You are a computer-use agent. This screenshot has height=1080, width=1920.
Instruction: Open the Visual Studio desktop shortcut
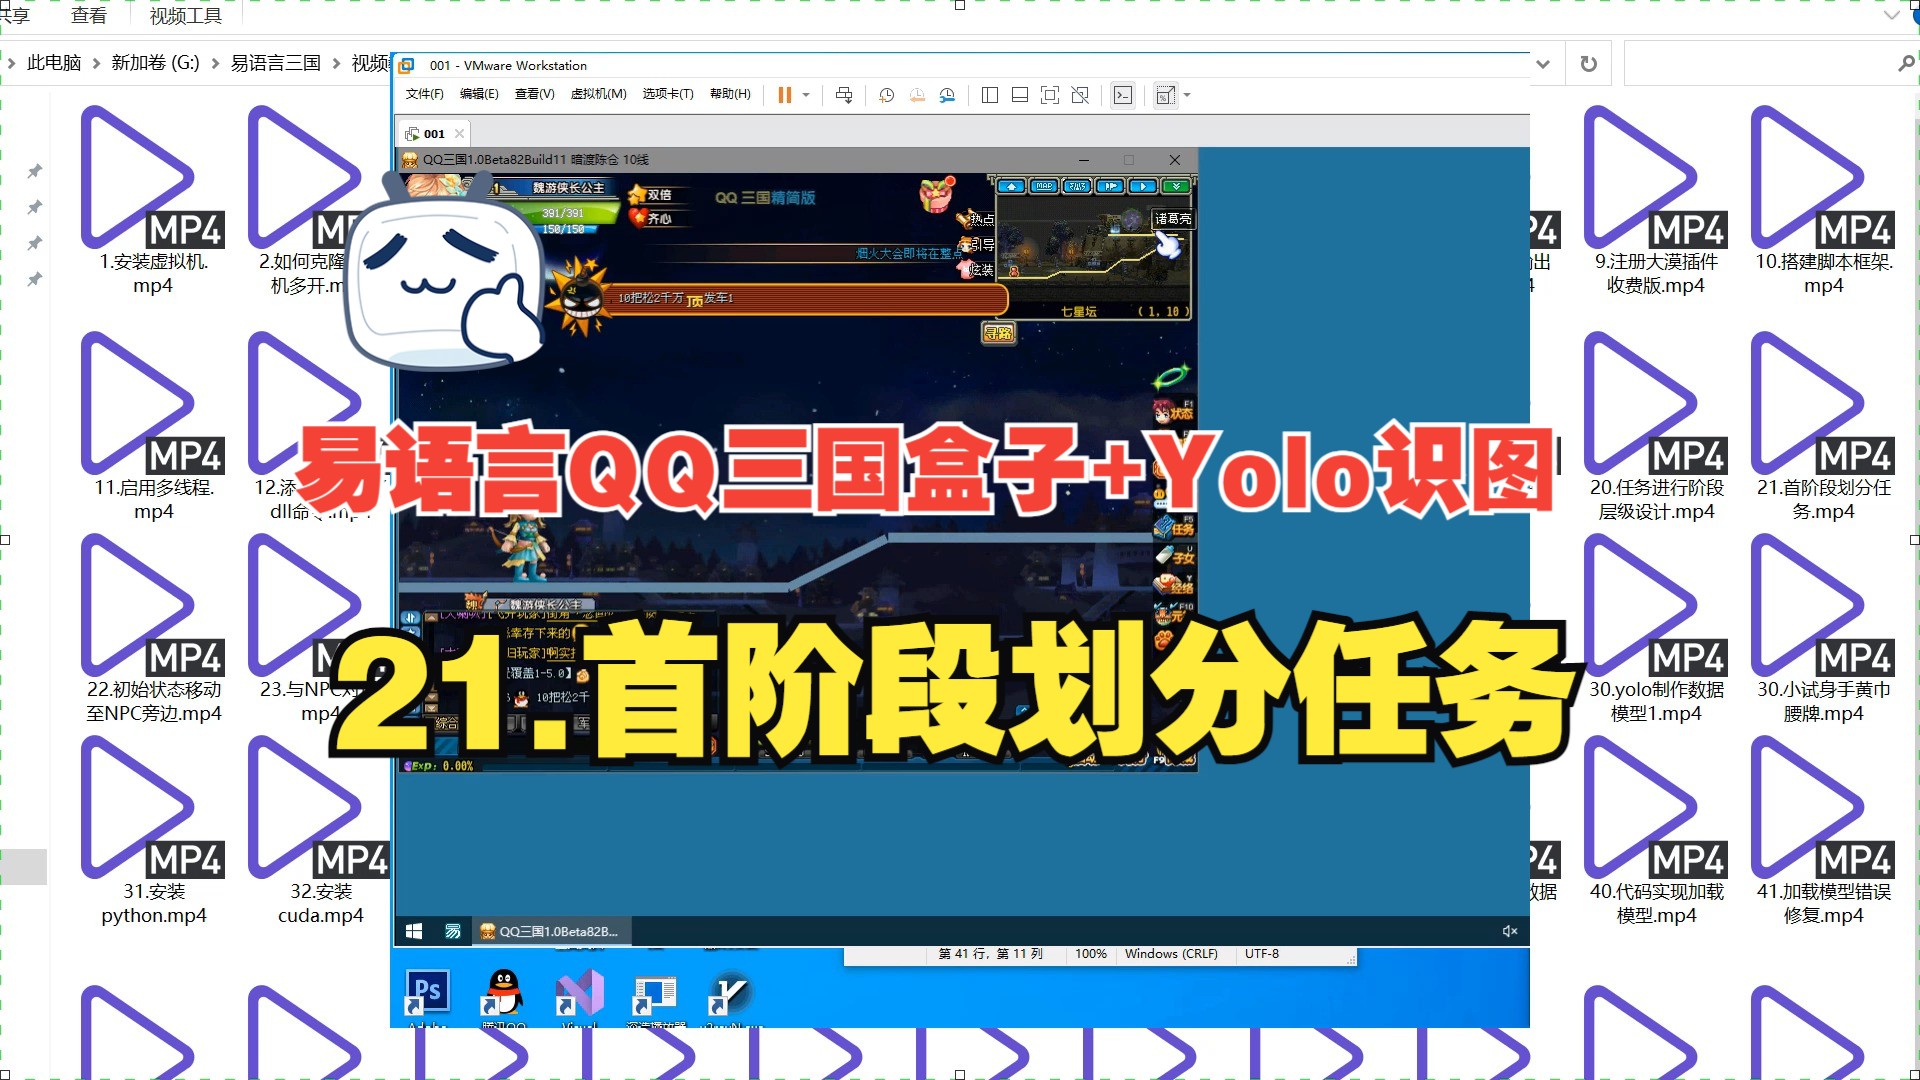[x=580, y=991]
